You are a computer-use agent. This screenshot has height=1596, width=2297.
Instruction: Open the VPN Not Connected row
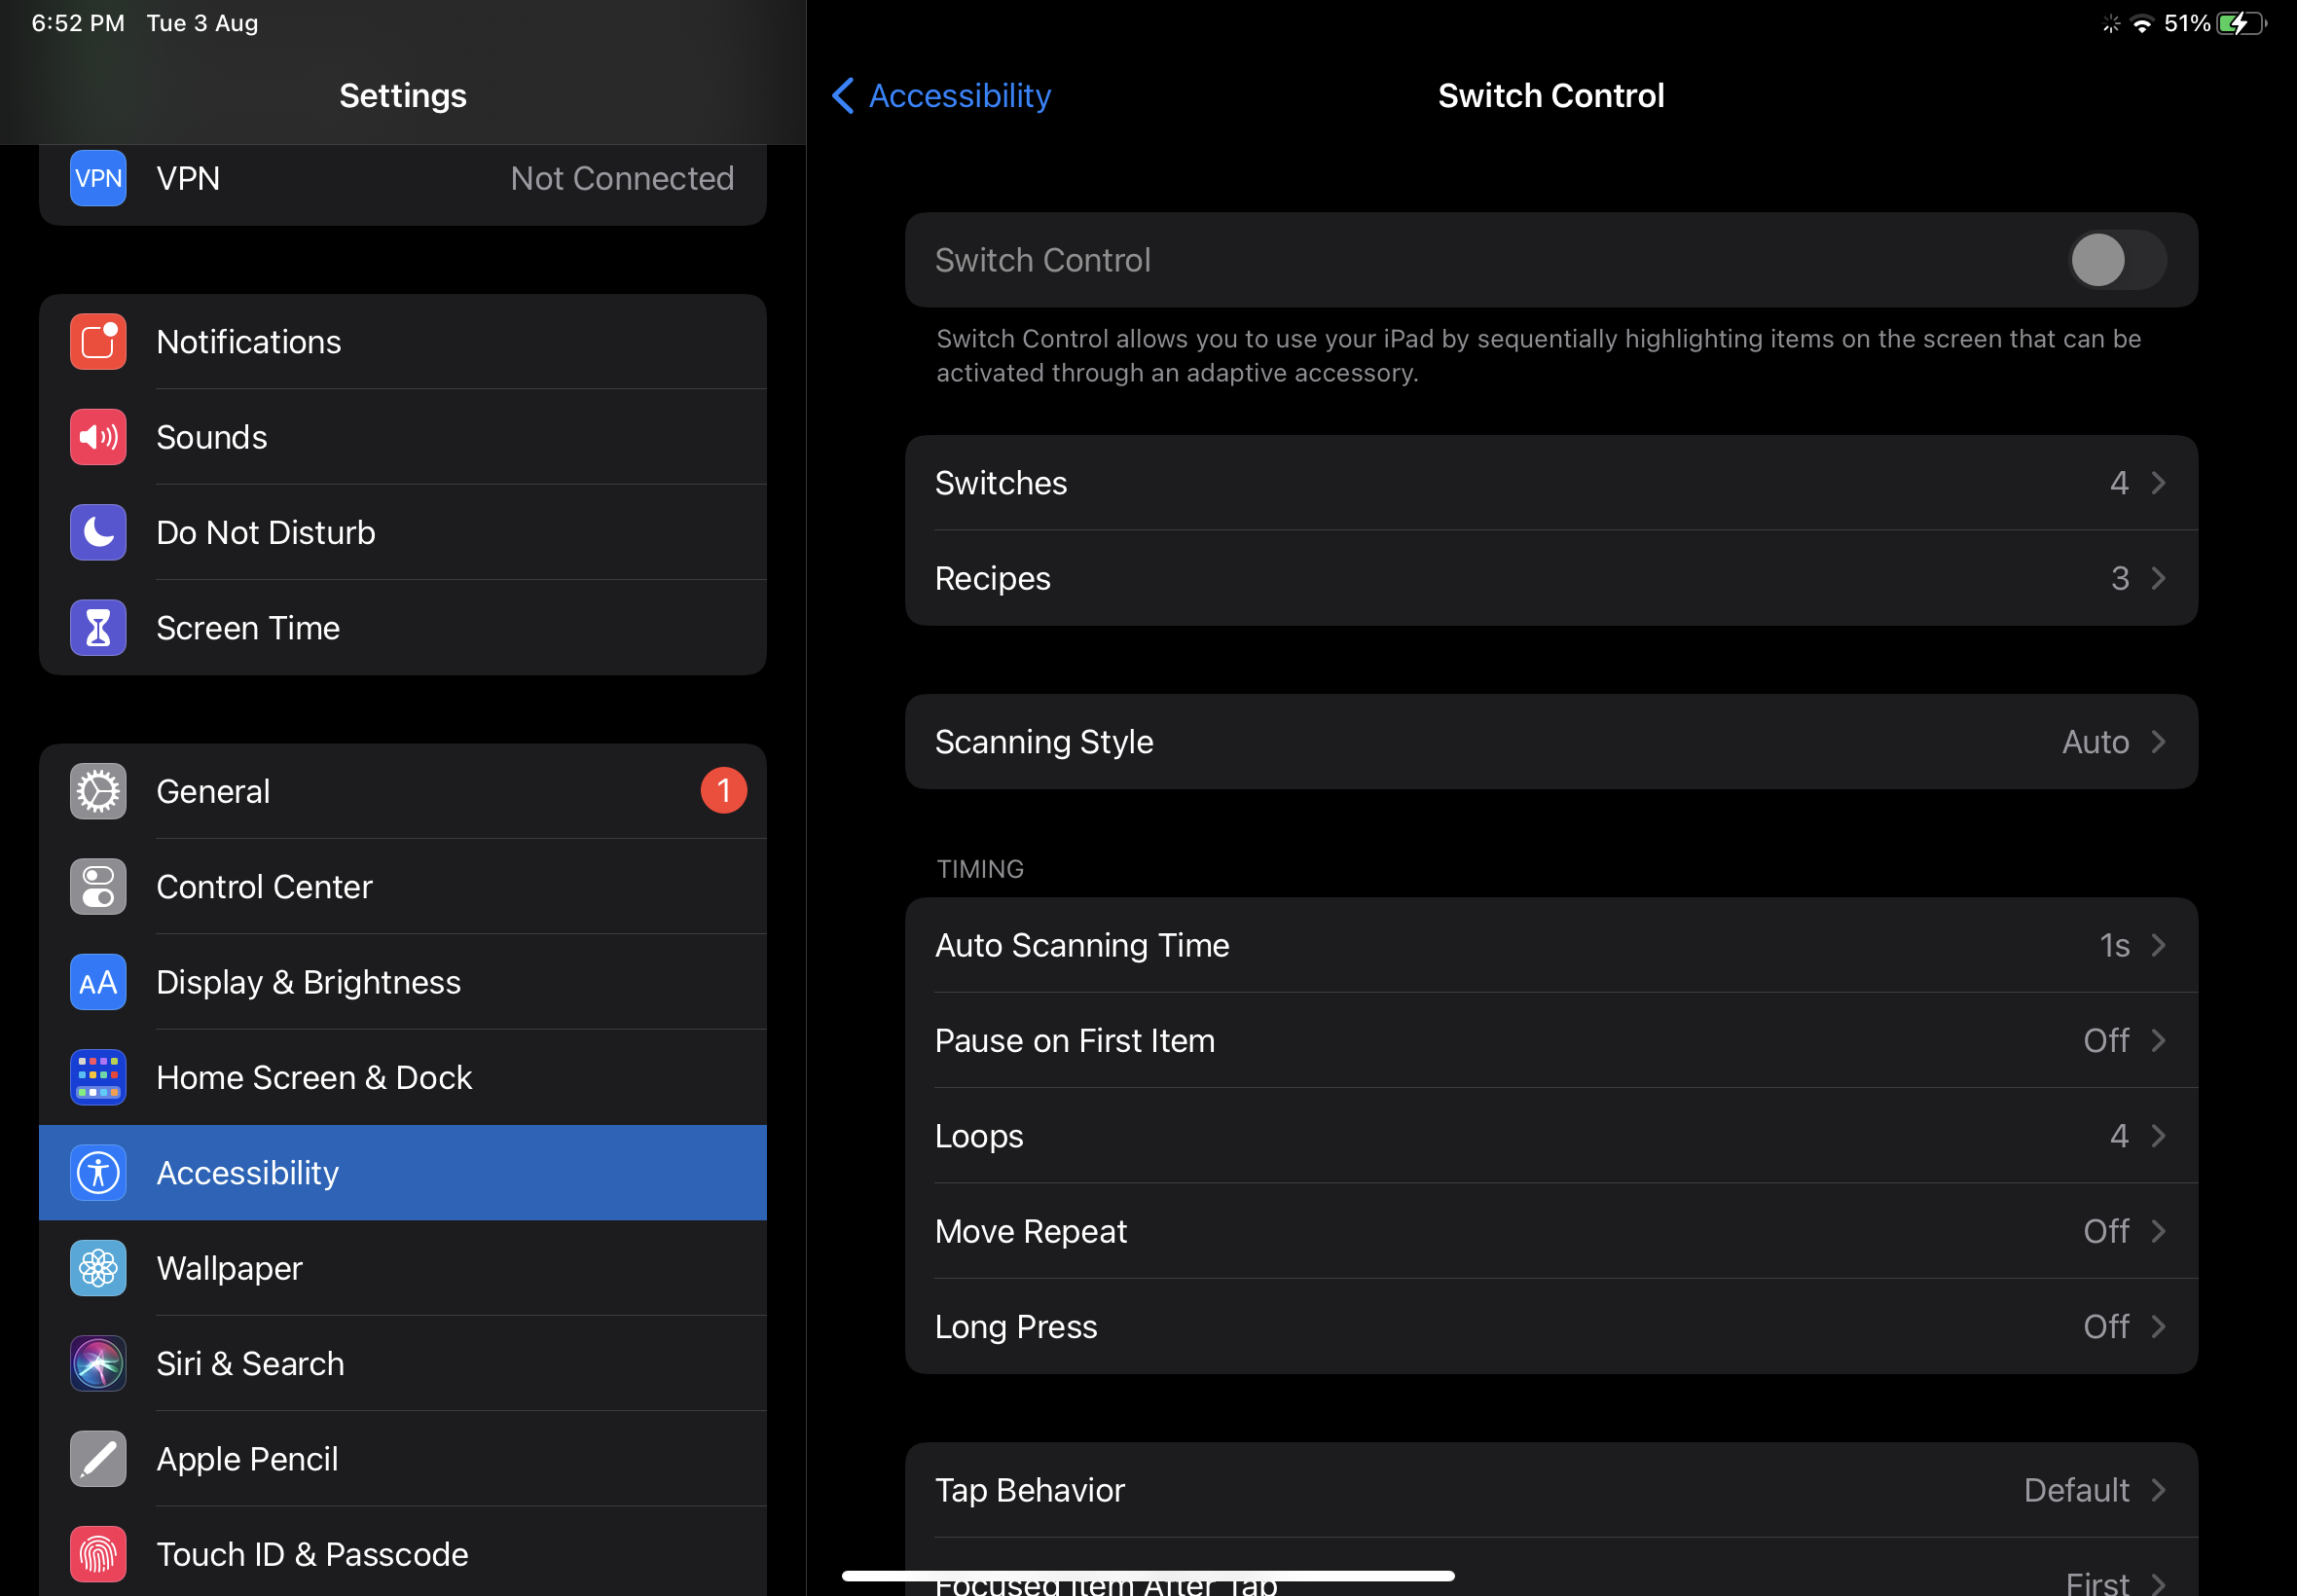[402, 179]
